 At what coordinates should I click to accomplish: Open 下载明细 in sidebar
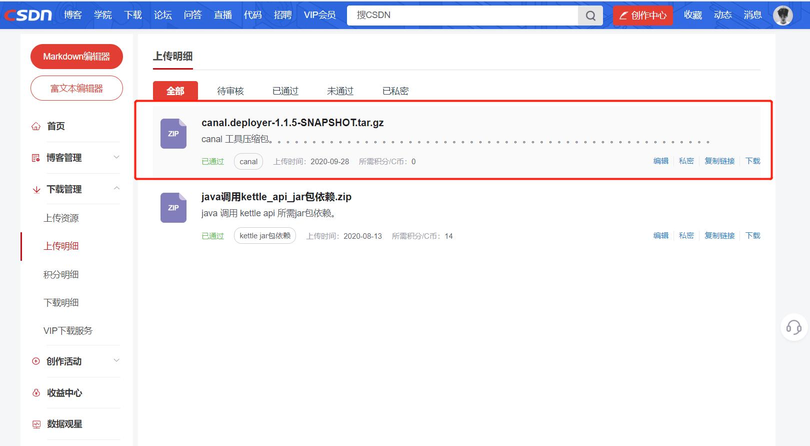[x=61, y=302]
